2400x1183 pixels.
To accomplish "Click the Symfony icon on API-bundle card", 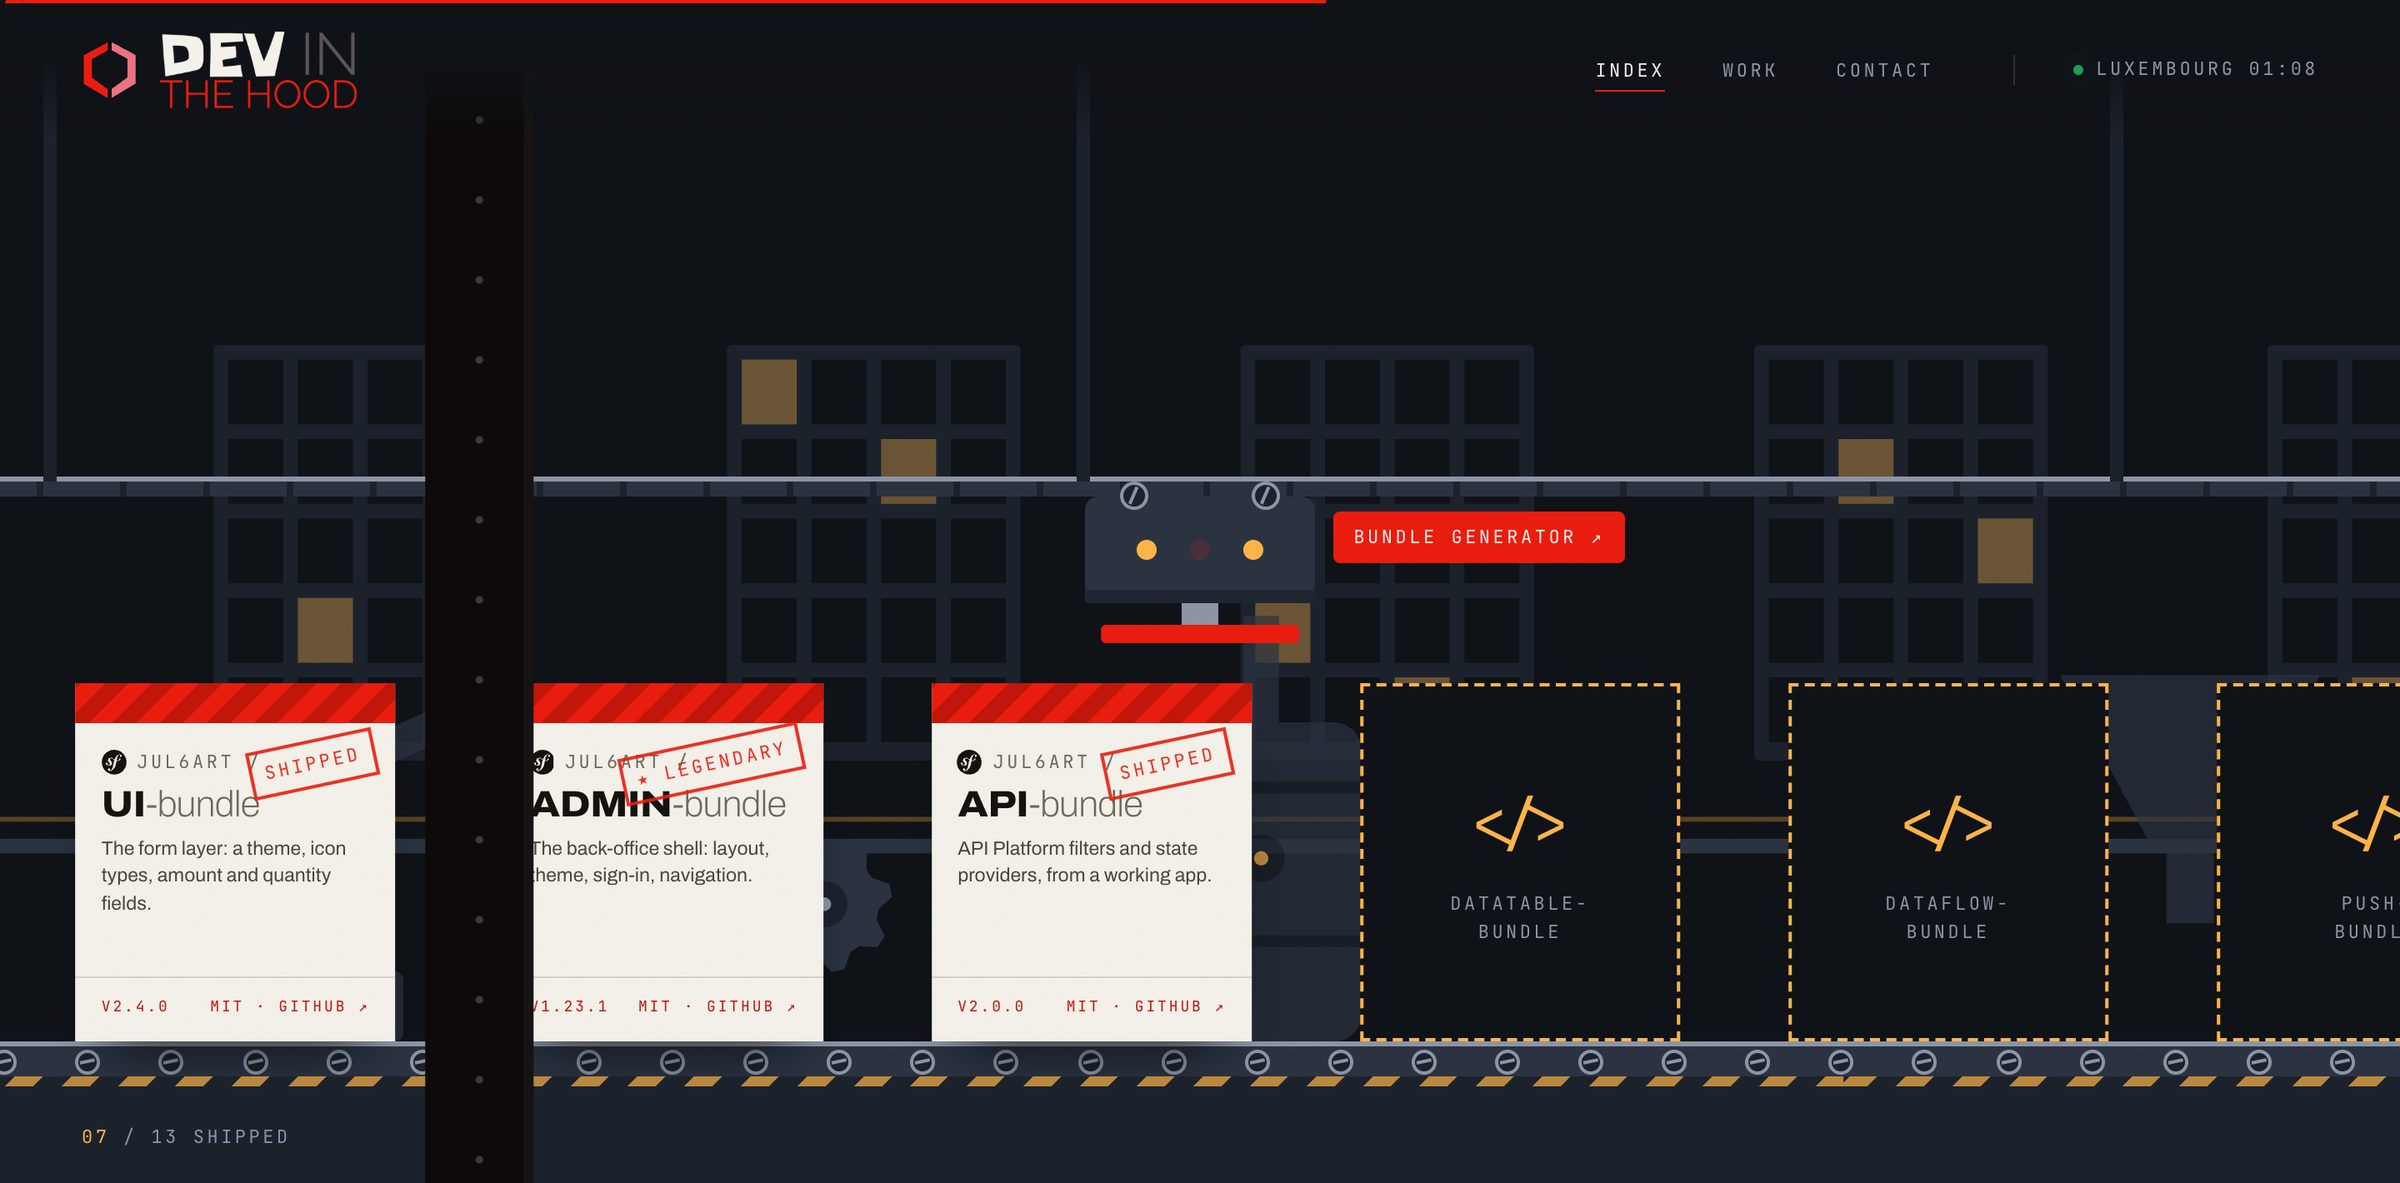I will click(969, 762).
